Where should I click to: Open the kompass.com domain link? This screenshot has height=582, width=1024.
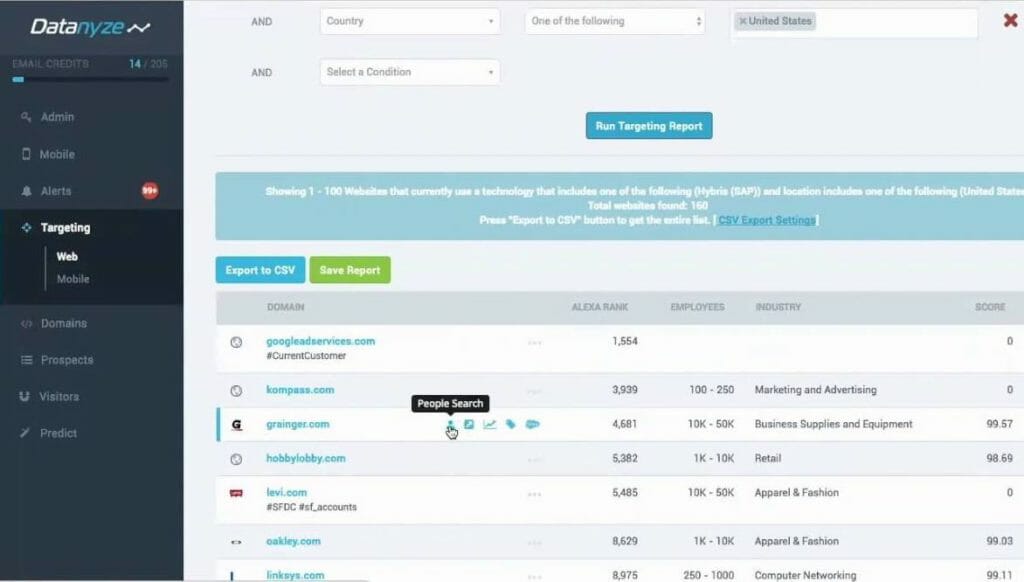pos(300,389)
